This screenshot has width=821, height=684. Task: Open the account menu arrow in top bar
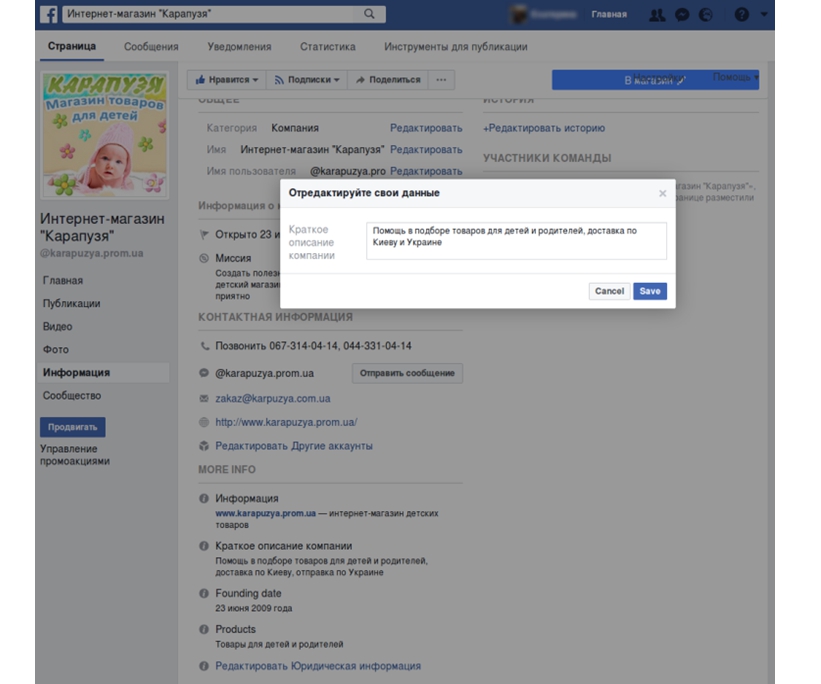click(764, 15)
